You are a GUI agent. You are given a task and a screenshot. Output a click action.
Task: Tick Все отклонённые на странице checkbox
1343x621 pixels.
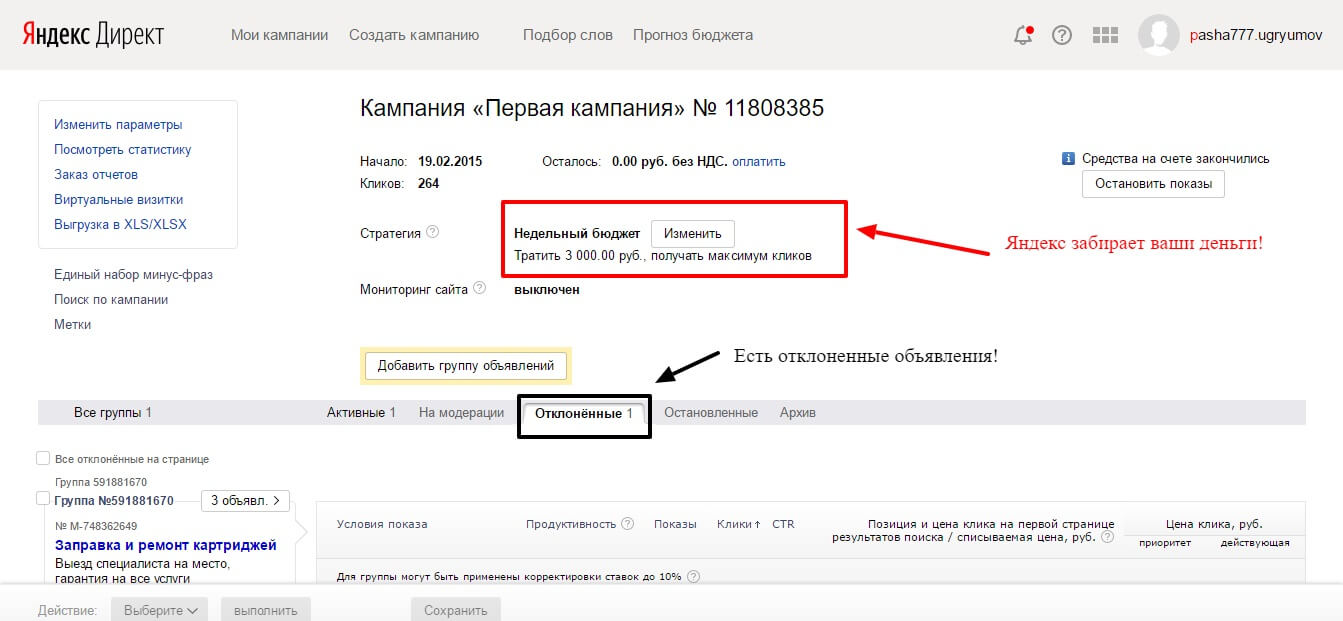tap(43, 458)
